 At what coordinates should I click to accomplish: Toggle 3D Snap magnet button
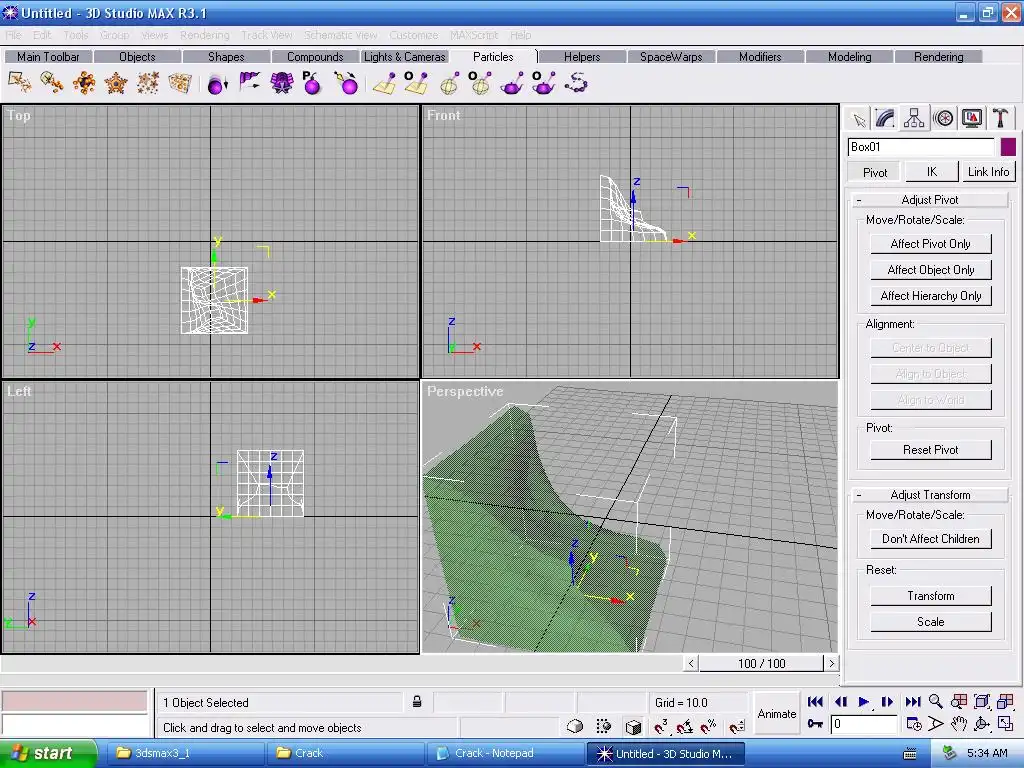[x=661, y=726]
